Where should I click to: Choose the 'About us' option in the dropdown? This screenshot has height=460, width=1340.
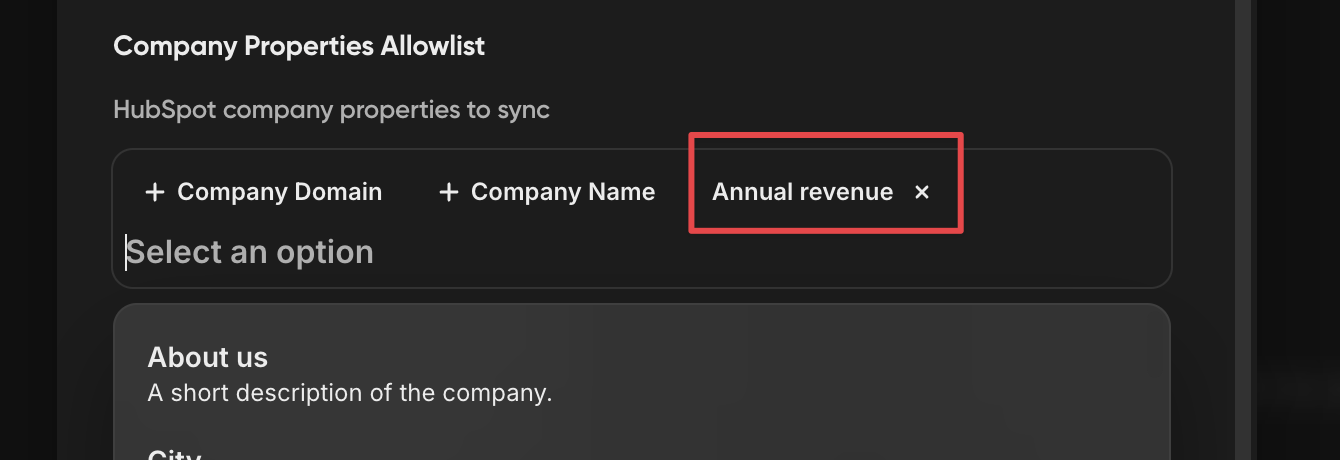coord(641,375)
